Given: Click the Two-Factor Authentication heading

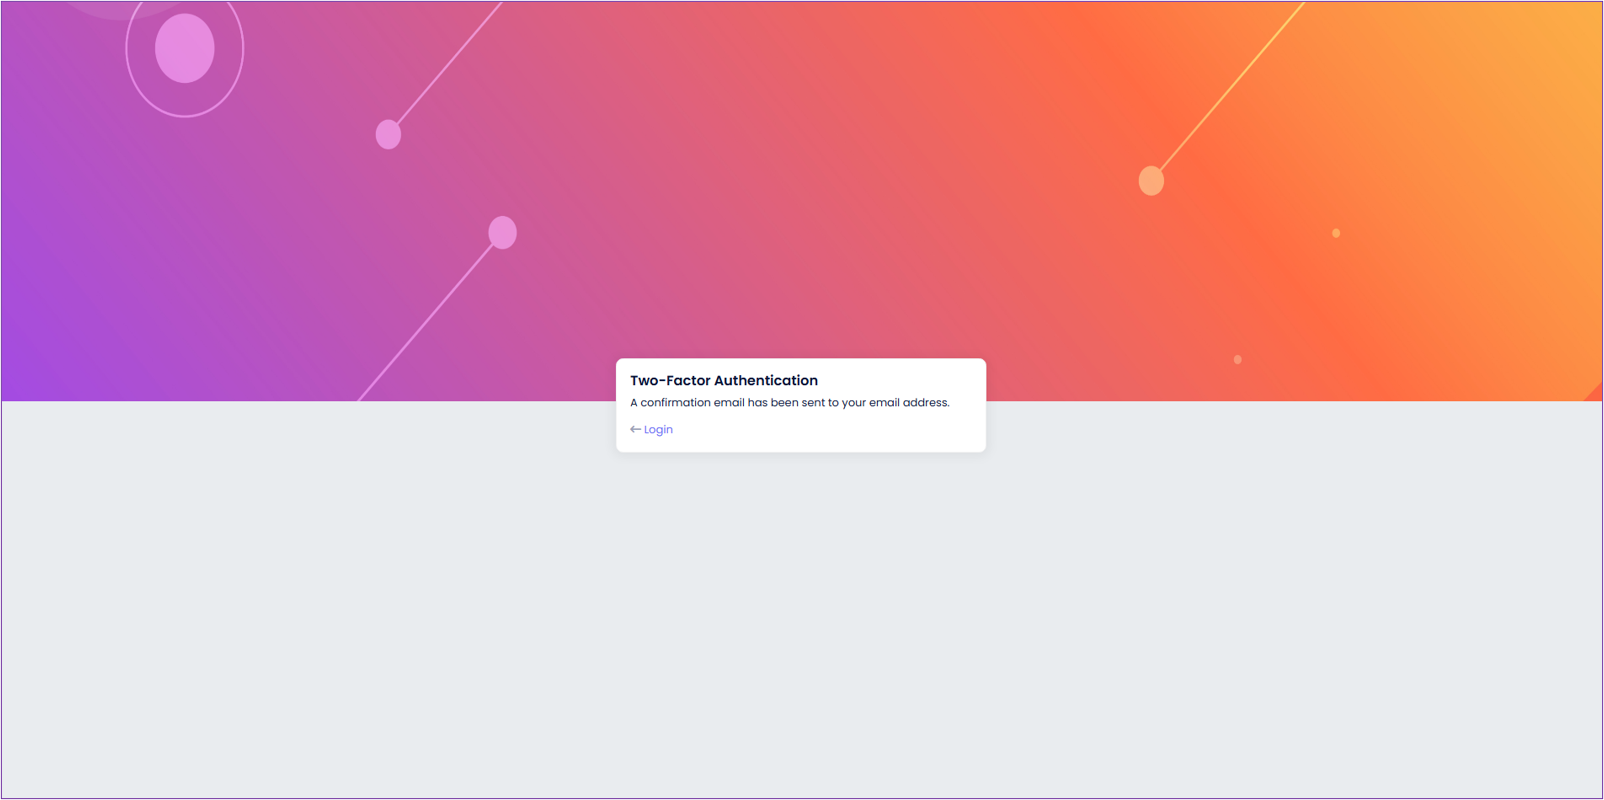Looking at the screenshot, I should [723, 381].
